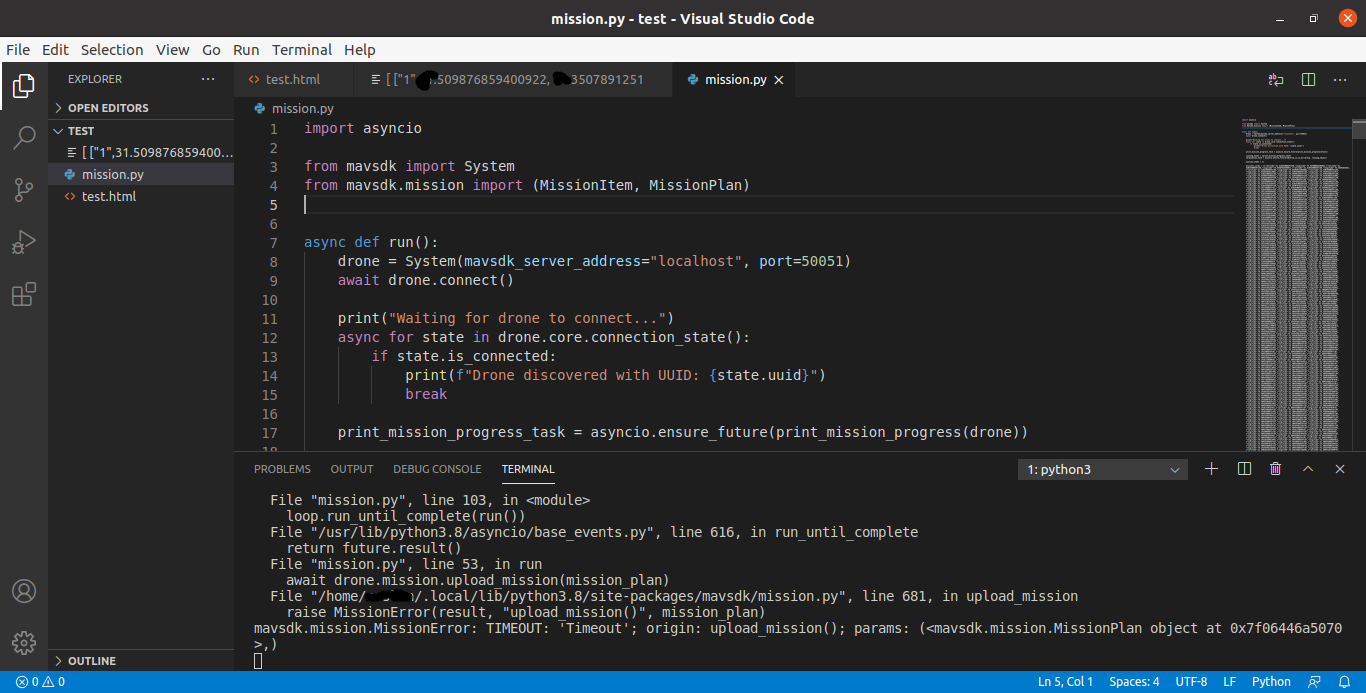Open the [["1",31.509876859400 file in explorer
This screenshot has height=693, width=1366.
[141, 152]
